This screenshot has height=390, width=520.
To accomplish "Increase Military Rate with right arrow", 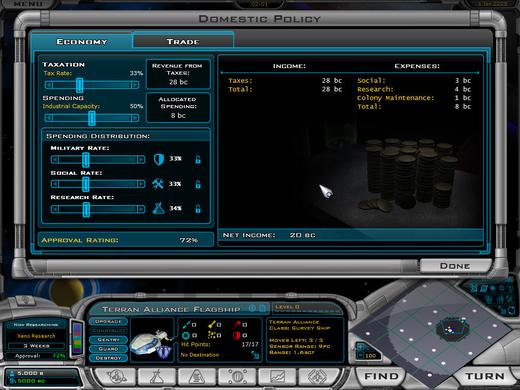I will [141, 160].
